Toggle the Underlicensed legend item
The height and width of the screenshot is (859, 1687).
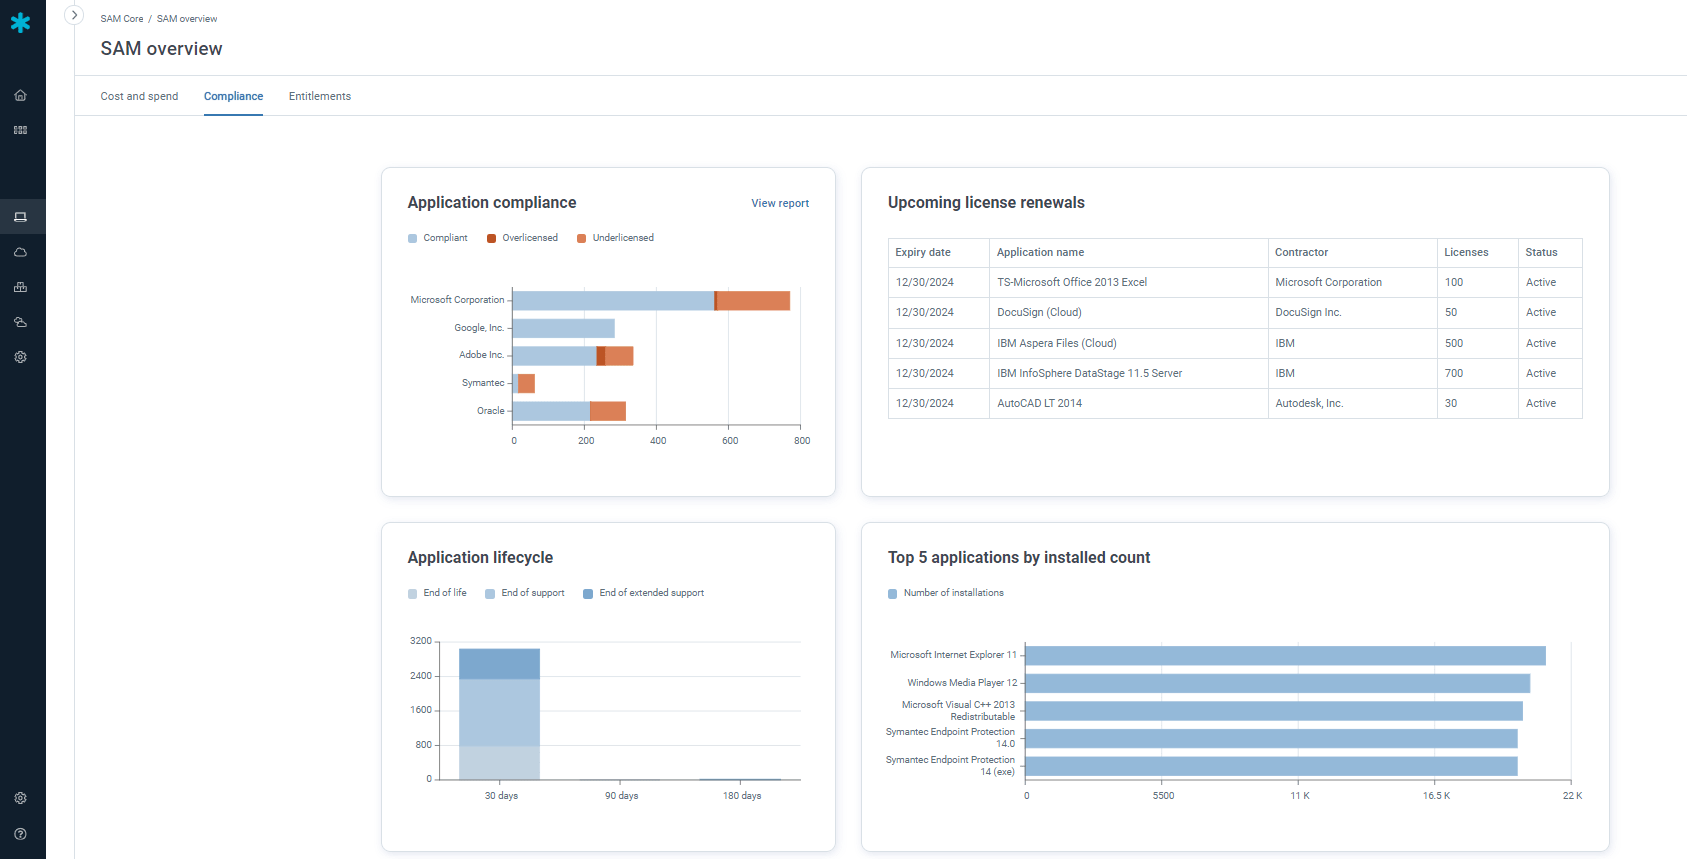pyautogui.click(x=615, y=238)
